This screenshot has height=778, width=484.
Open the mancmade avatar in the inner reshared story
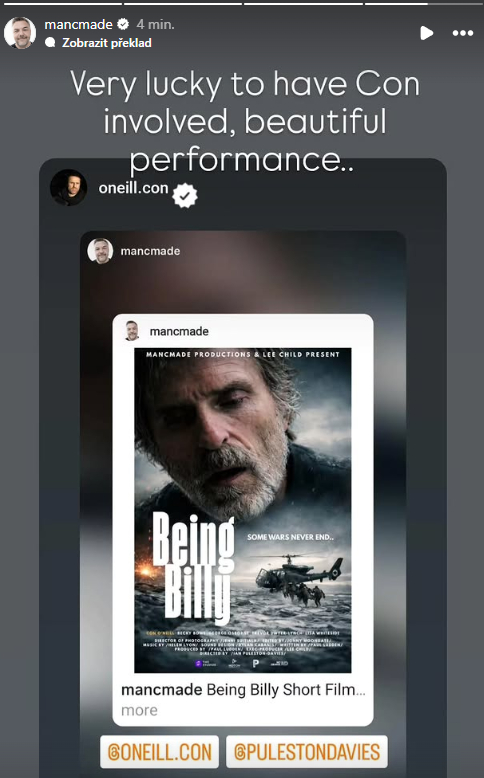pos(100,251)
